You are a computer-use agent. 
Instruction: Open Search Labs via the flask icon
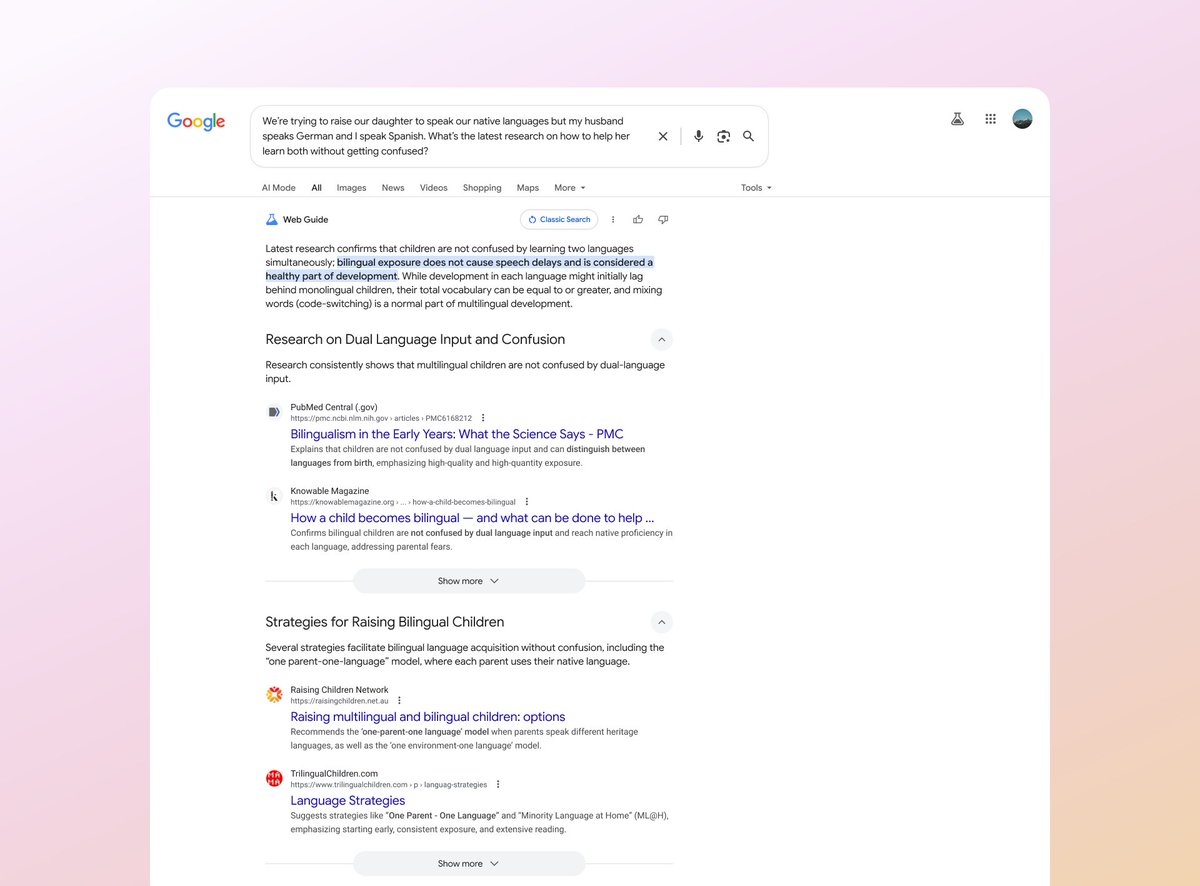[x=957, y=118]
